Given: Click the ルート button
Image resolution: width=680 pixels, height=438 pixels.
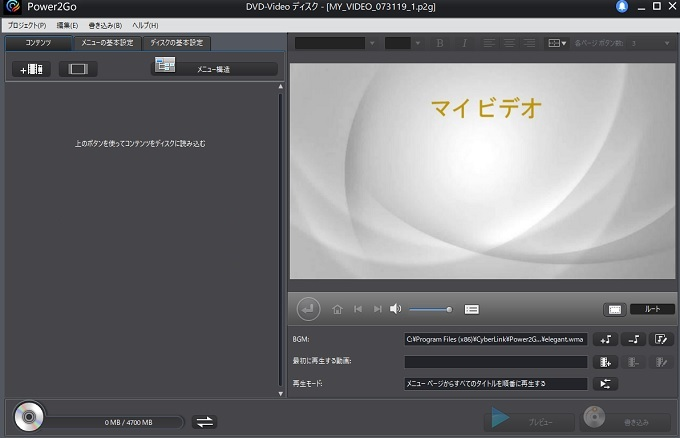Looking at the screenshot, I should click(x=652, y=309).
